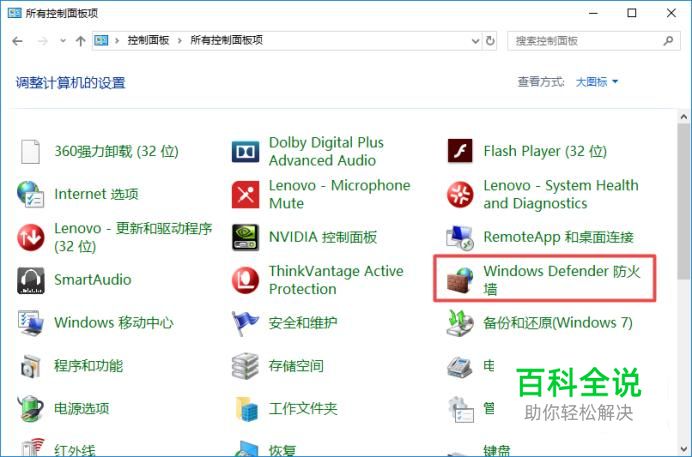Select the 控制面板 breadcrumb
Viewport: 692px width, 457px height.
coord(148,40)
